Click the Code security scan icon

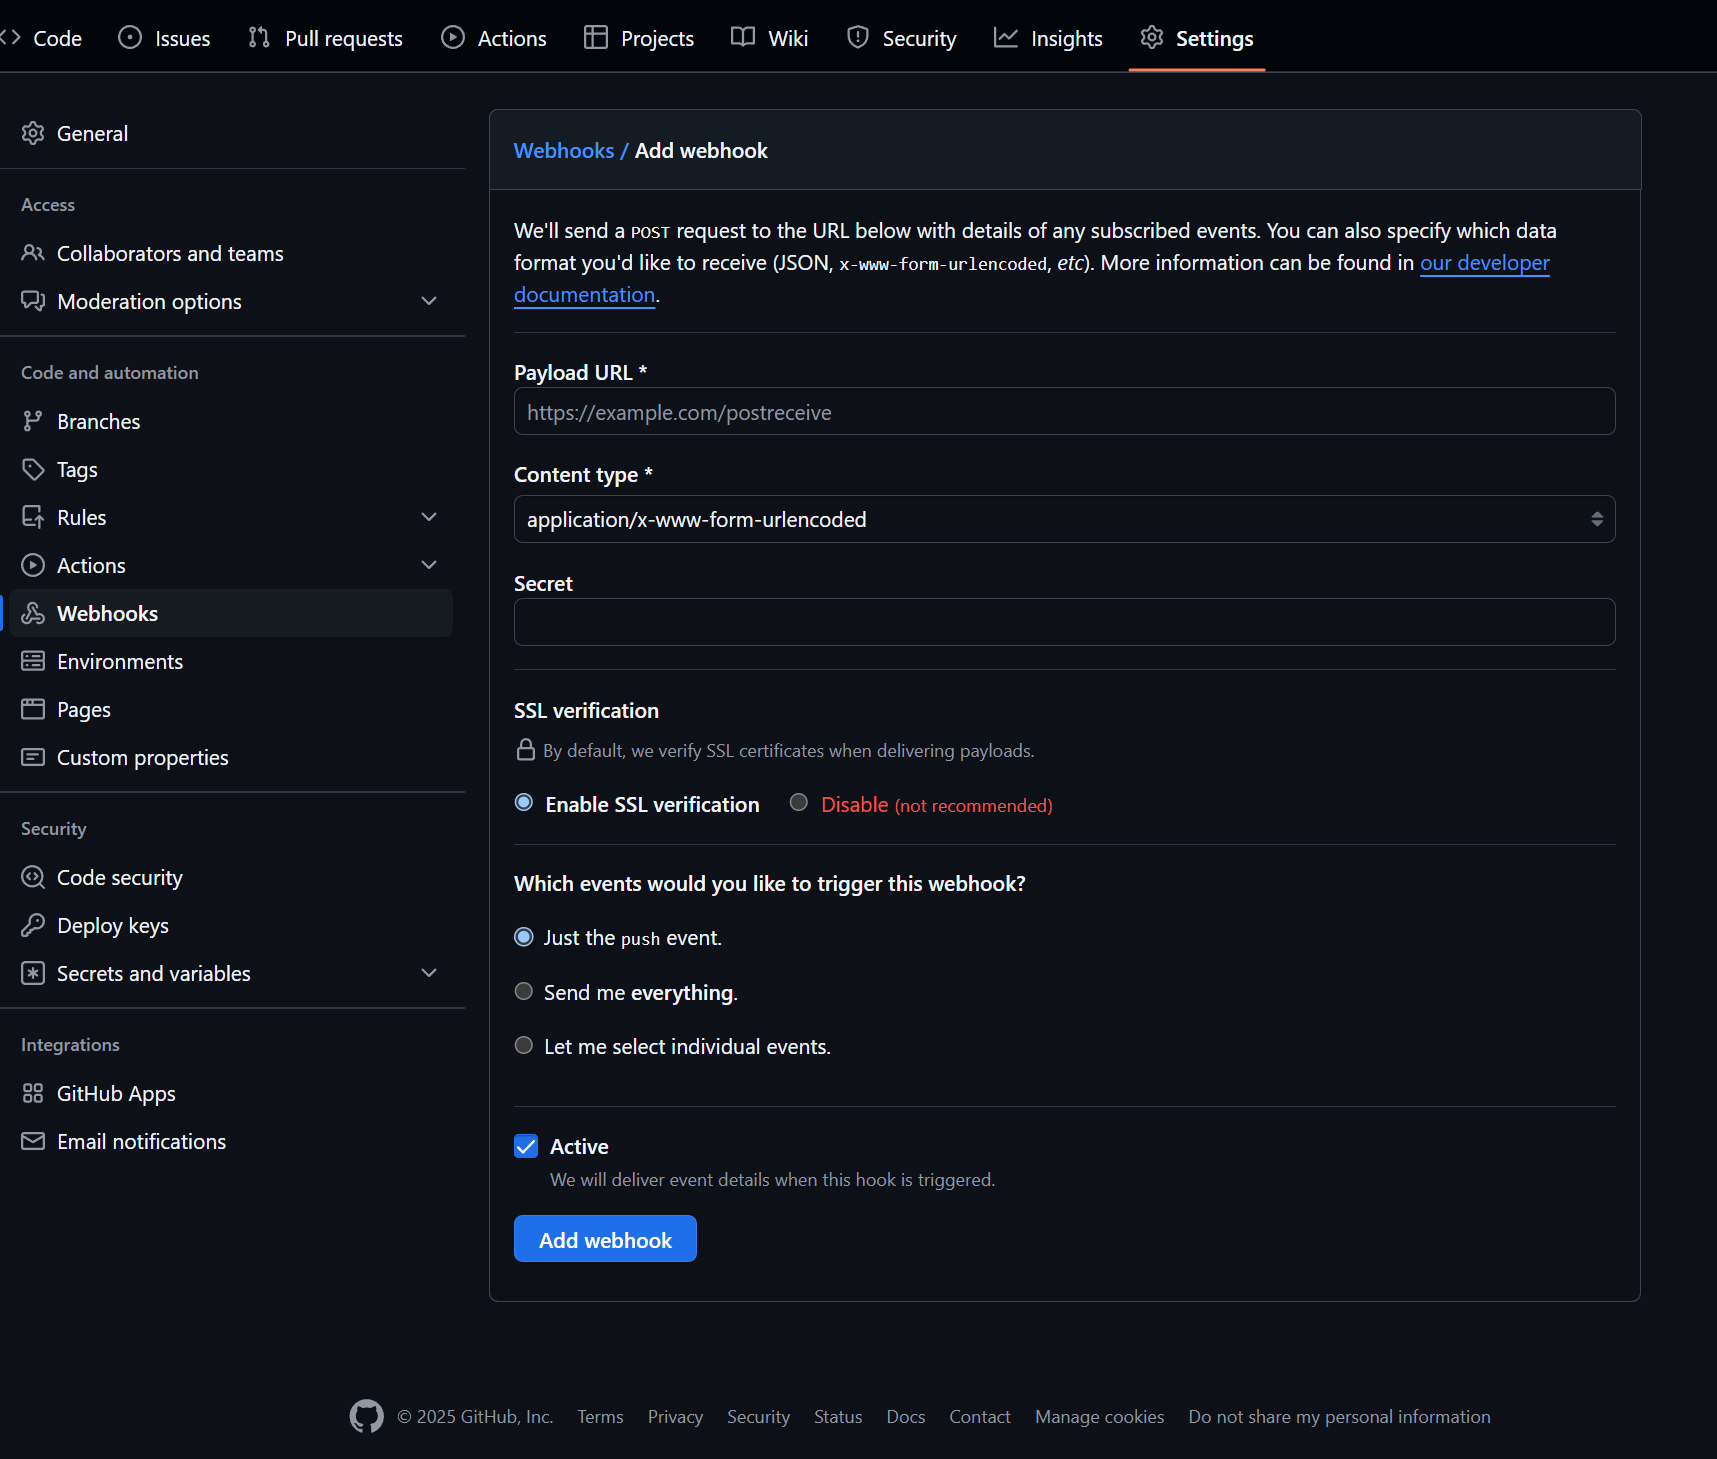(33, 877)
